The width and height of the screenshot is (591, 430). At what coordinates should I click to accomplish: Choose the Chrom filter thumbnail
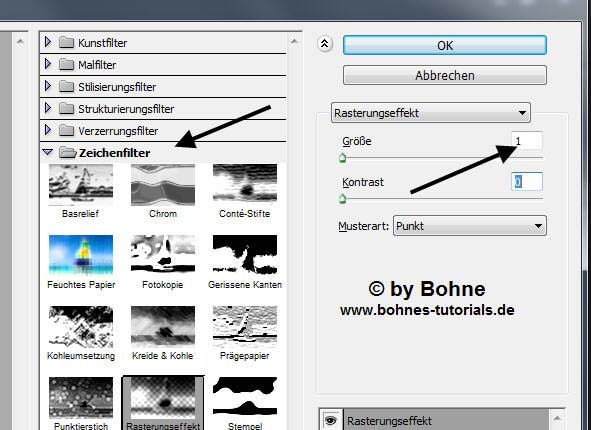[x=163, y=185]
